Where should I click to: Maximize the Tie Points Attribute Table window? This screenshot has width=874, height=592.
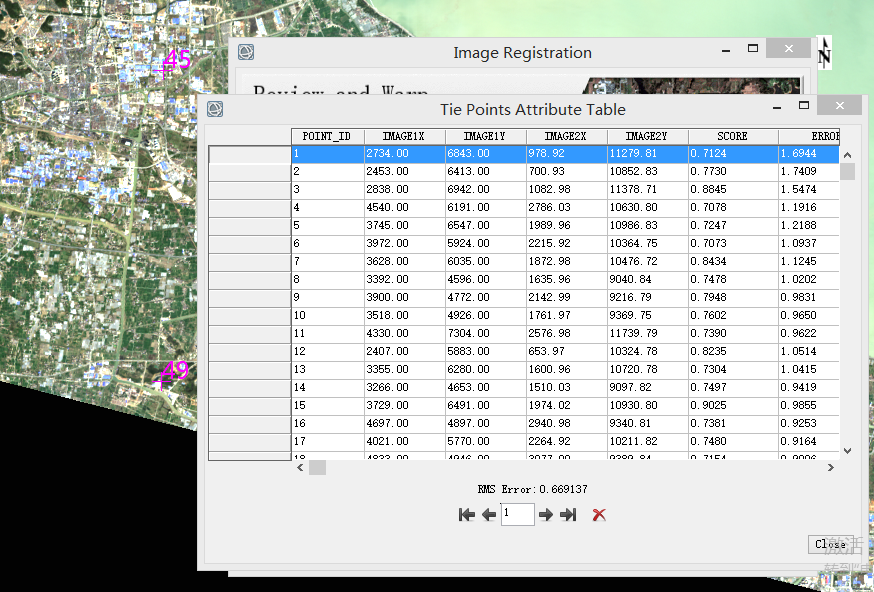click(803, 106)
